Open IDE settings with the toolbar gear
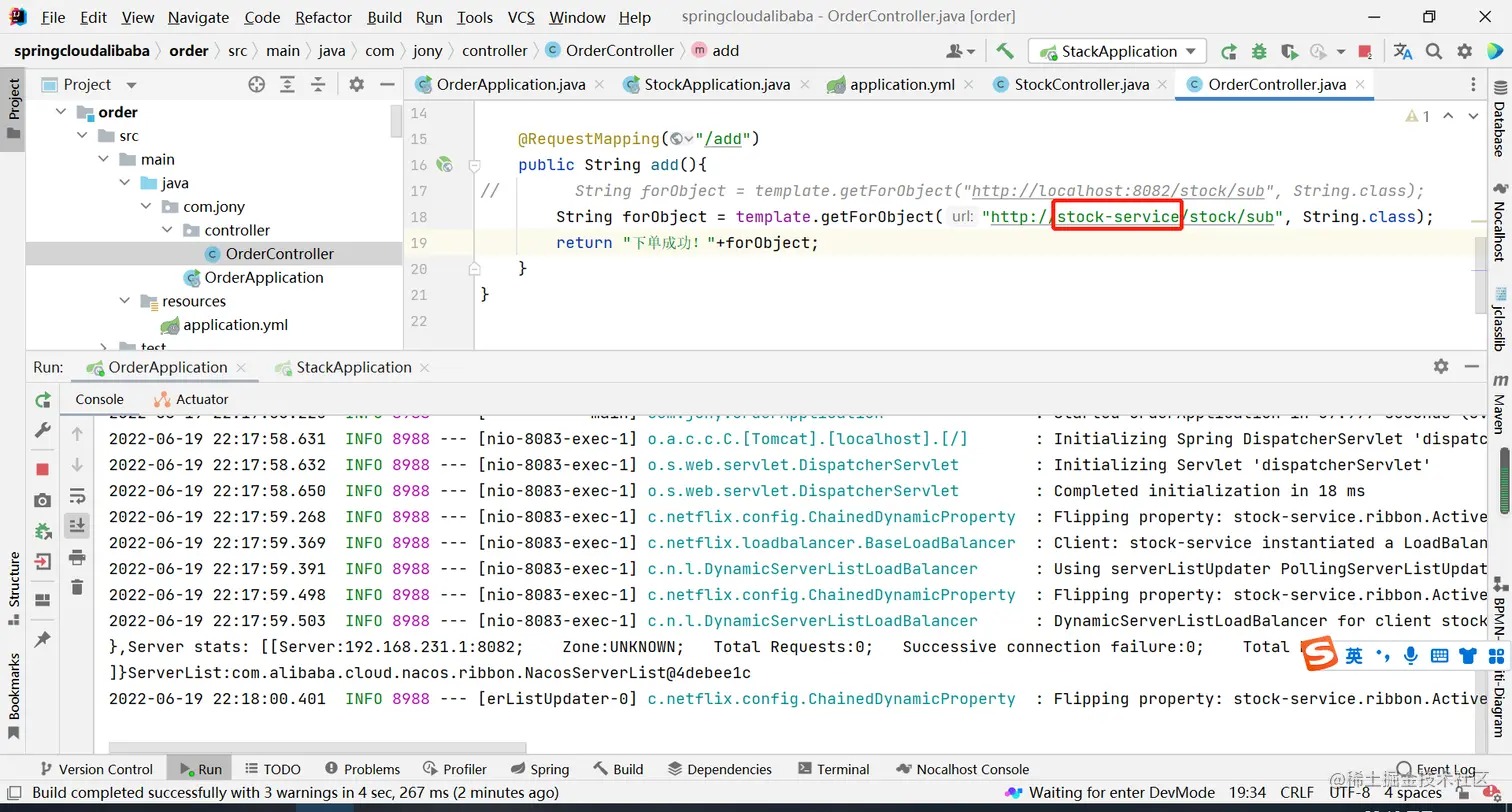 point(1465,51)
